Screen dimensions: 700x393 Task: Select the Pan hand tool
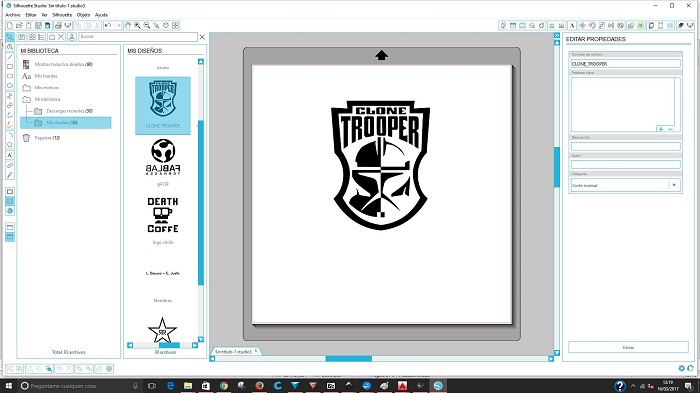(x=128, y=25)
